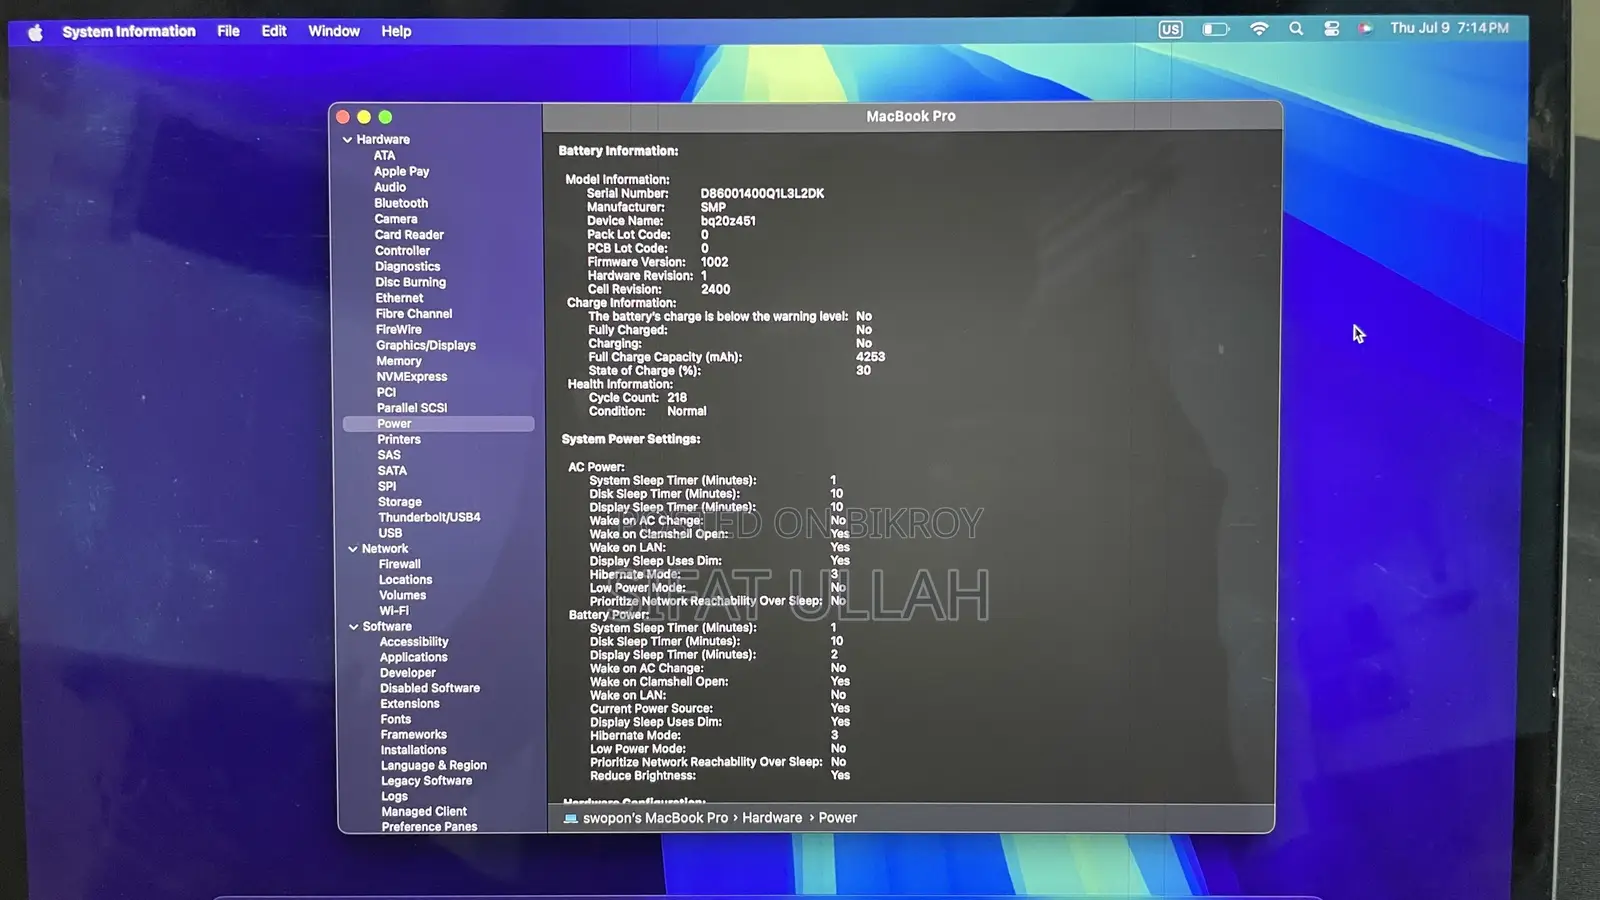1600x900 pixels.
Task: Select Apple Pay in the sidebar
Action: click(401, 172)
